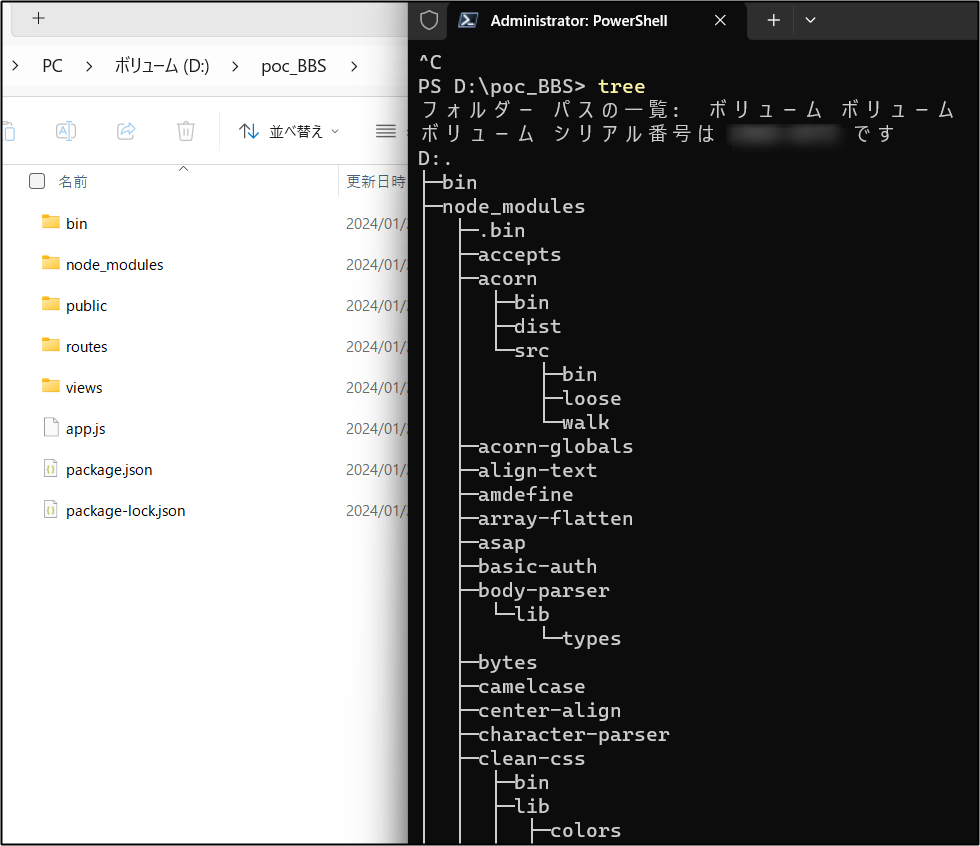Viewport: 980px width, 846px height.
Task: Select the node_modules folder in Explorer
Action: [114, 265]
